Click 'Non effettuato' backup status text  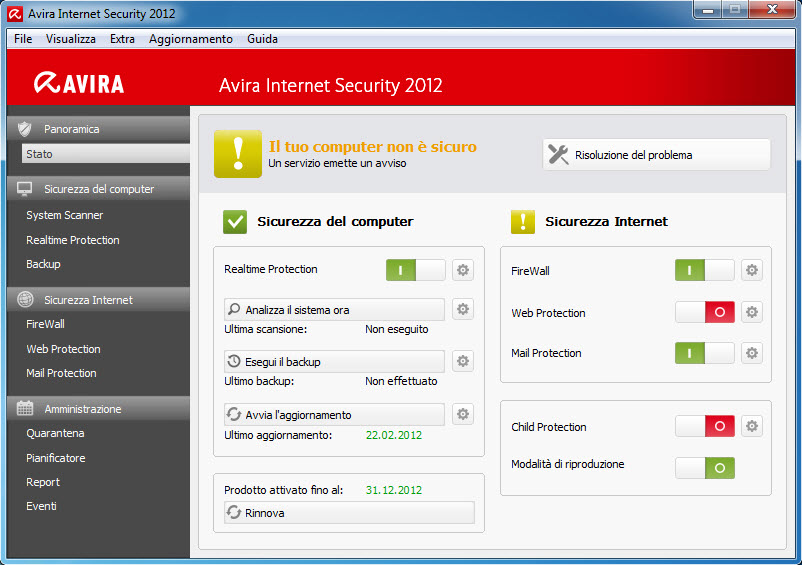click(x=401, y=381)
